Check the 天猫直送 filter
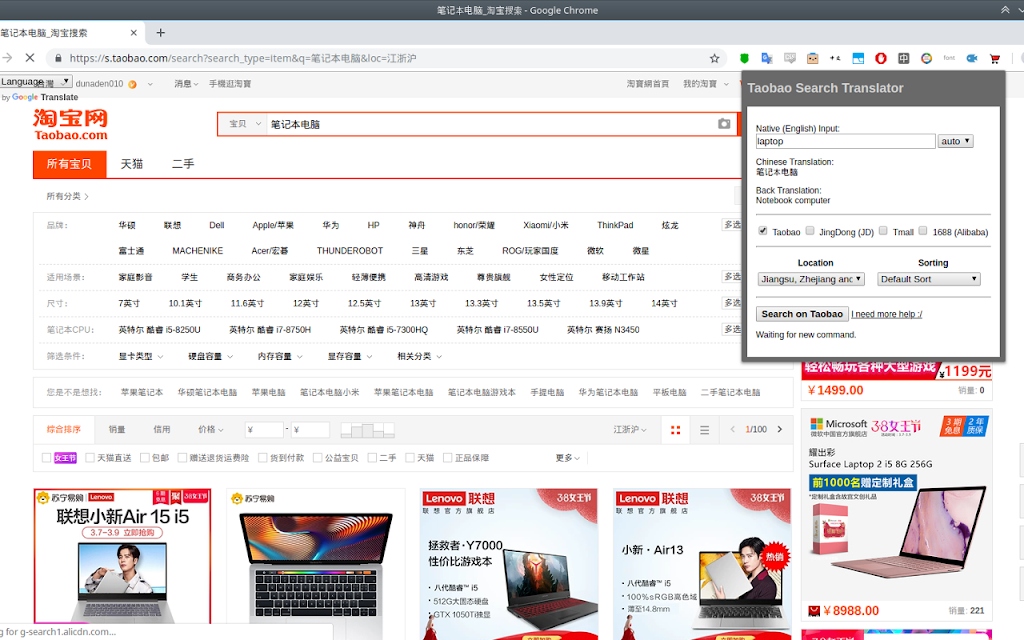This screenshot has width=1024, height=640. click(x=90, y=458)
